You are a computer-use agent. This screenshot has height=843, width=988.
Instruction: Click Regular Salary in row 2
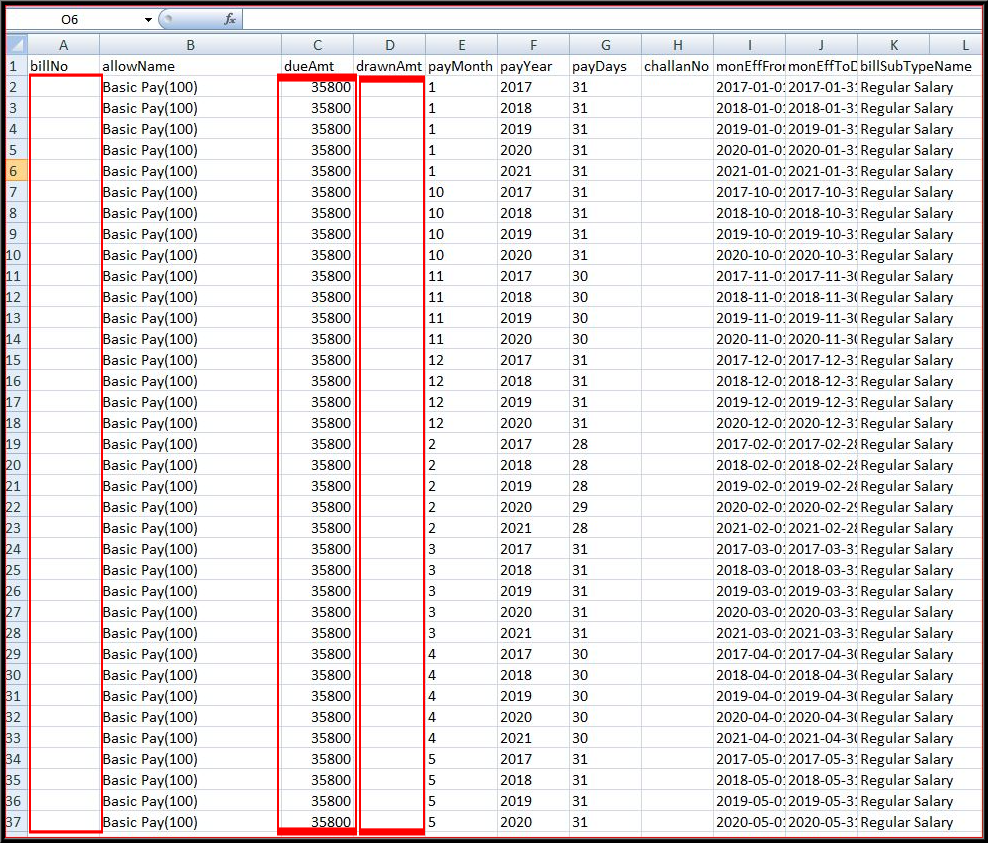907,87
